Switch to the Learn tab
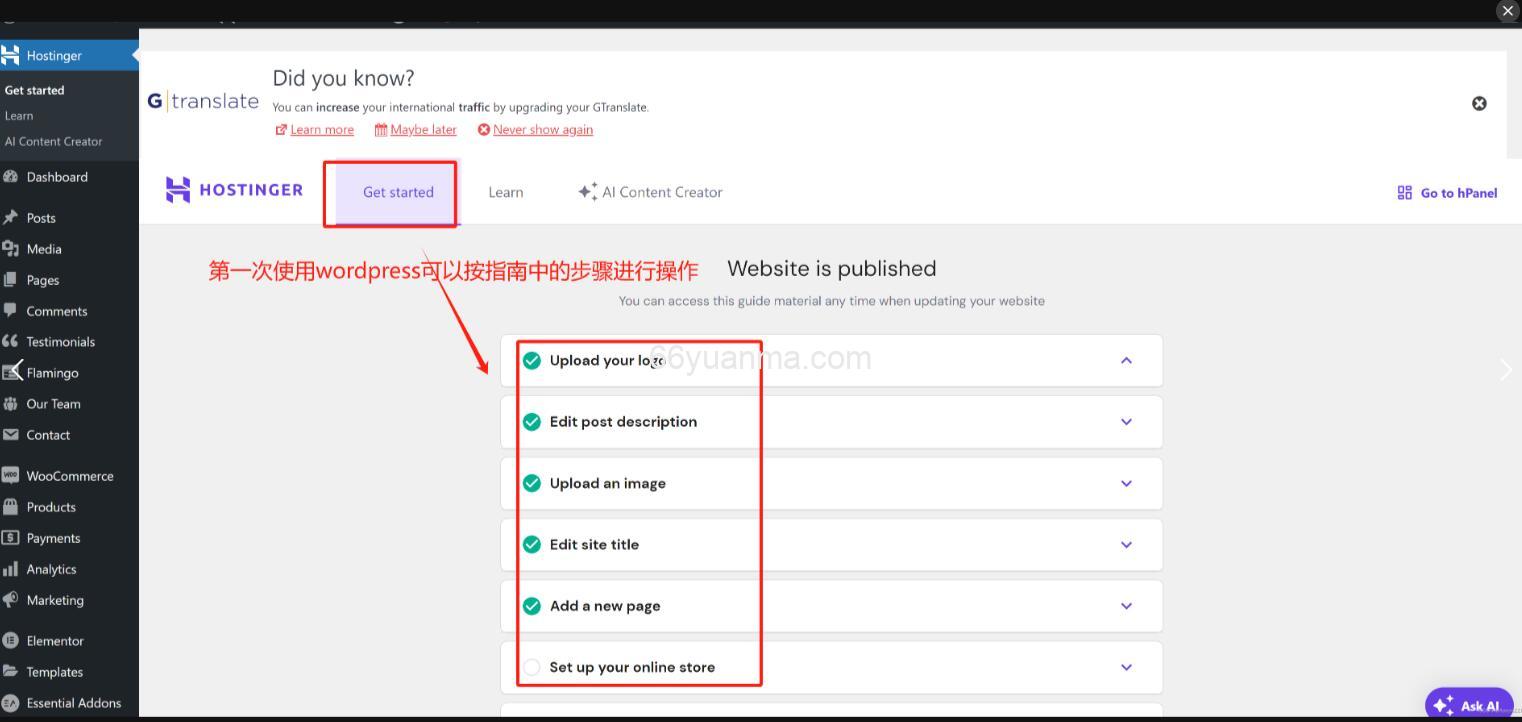Viewport: 1522px width, 722px height. coord(505,192)
